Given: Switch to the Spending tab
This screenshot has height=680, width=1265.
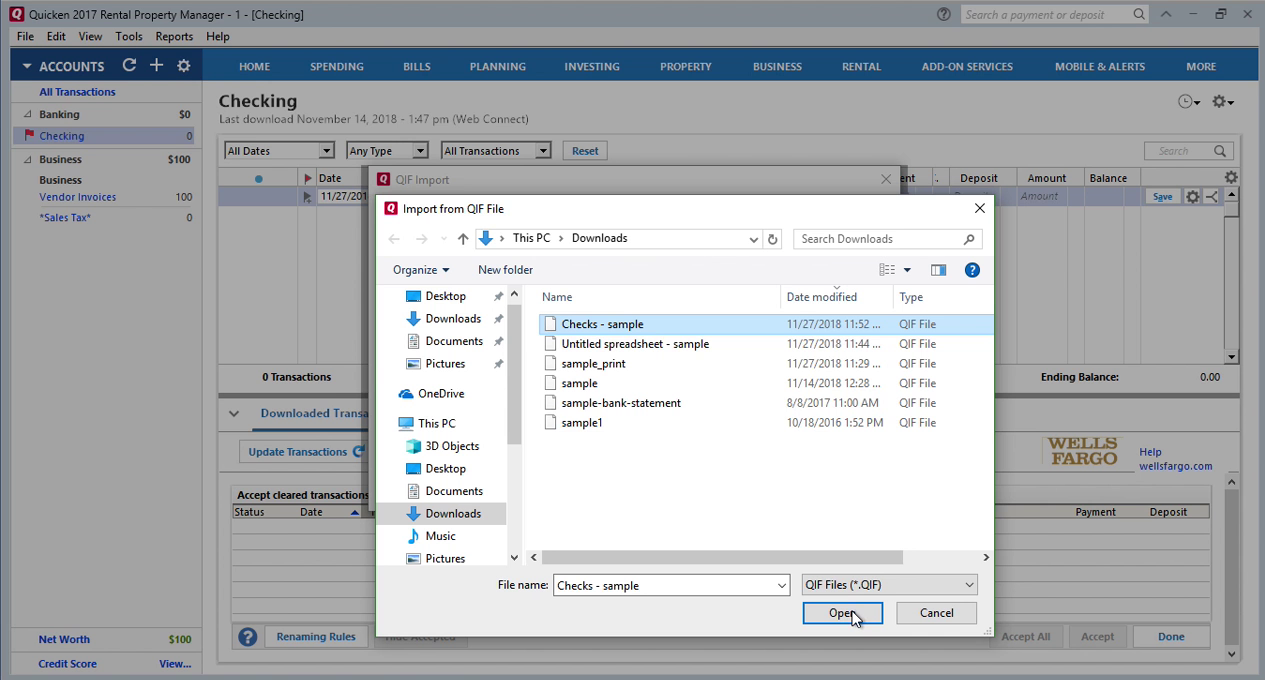Looking at the screenshot, I should [337, 66].
